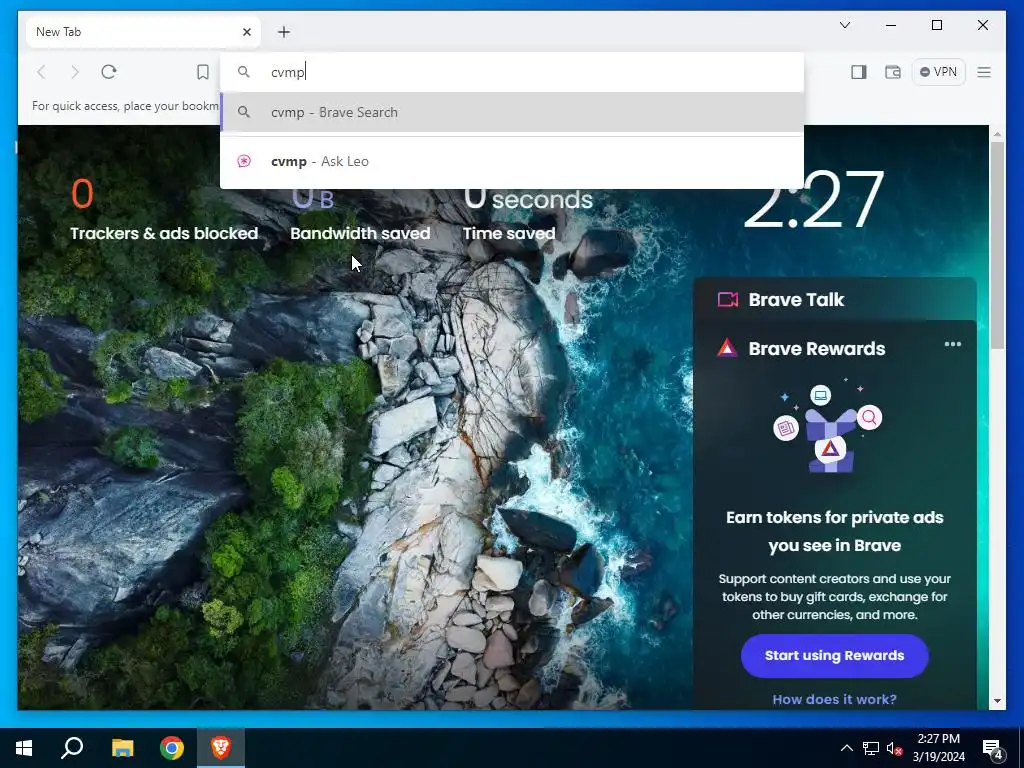Launch Google Chrome from taskbar
1024x768 pixels.
[172, 748]
